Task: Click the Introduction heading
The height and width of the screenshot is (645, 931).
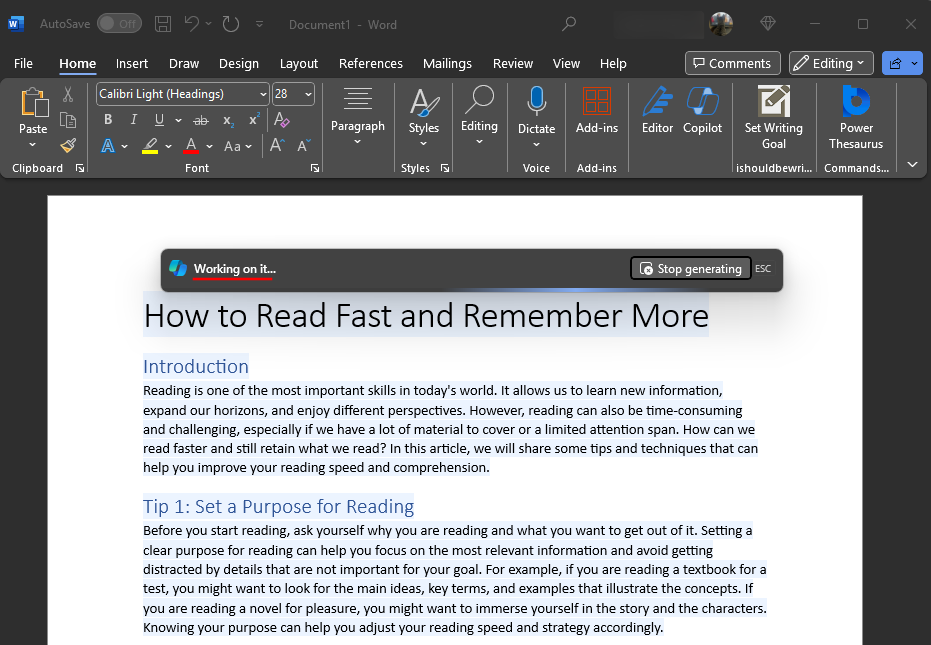Action: (196, 366)
